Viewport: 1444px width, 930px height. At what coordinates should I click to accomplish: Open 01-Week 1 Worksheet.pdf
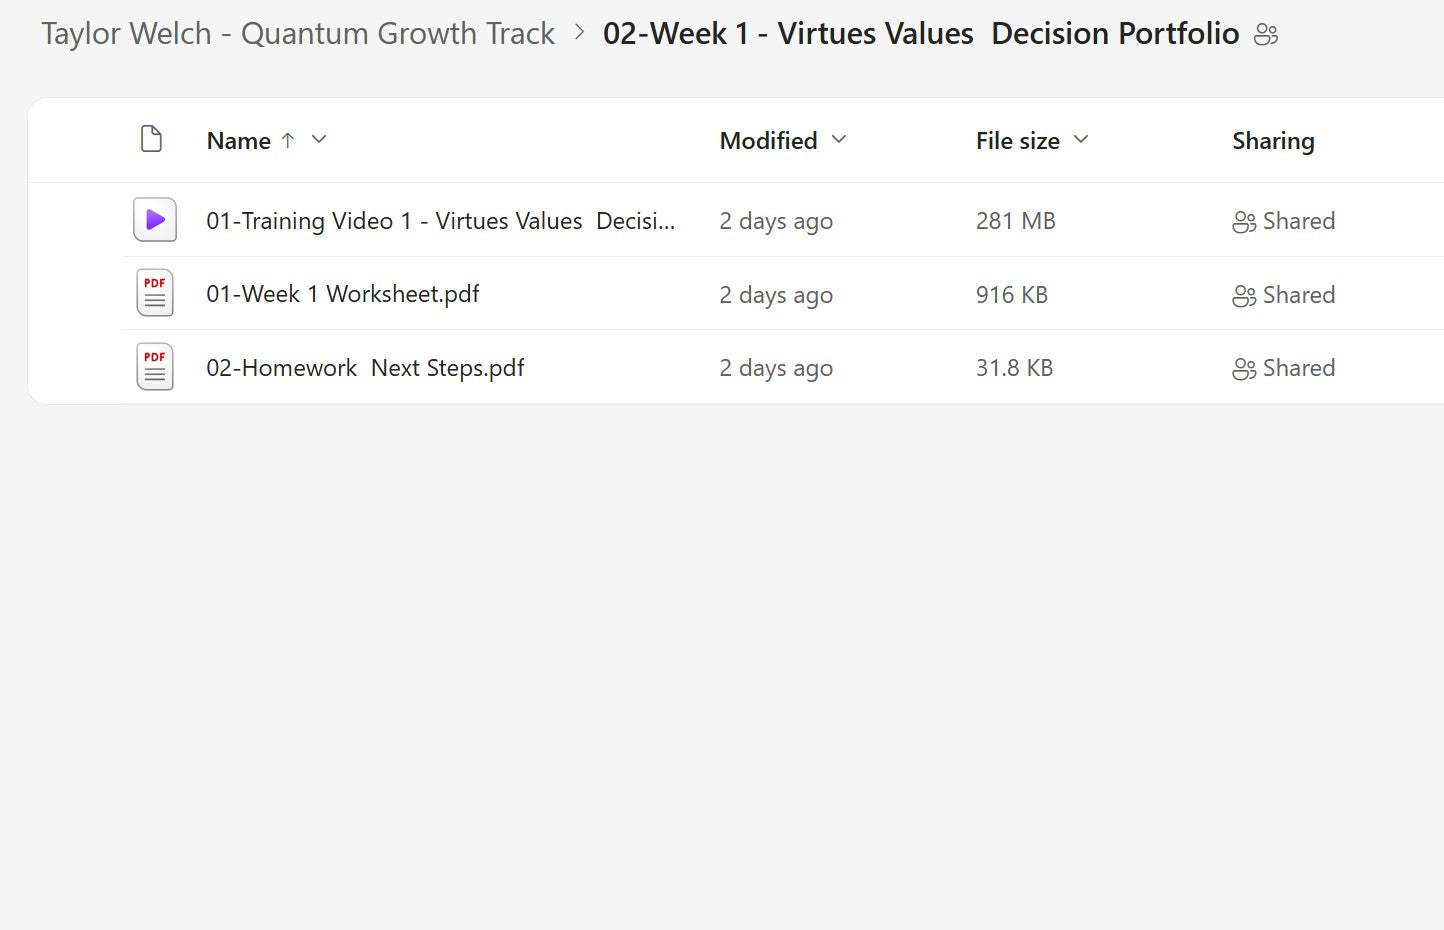(x=342, y=294)
